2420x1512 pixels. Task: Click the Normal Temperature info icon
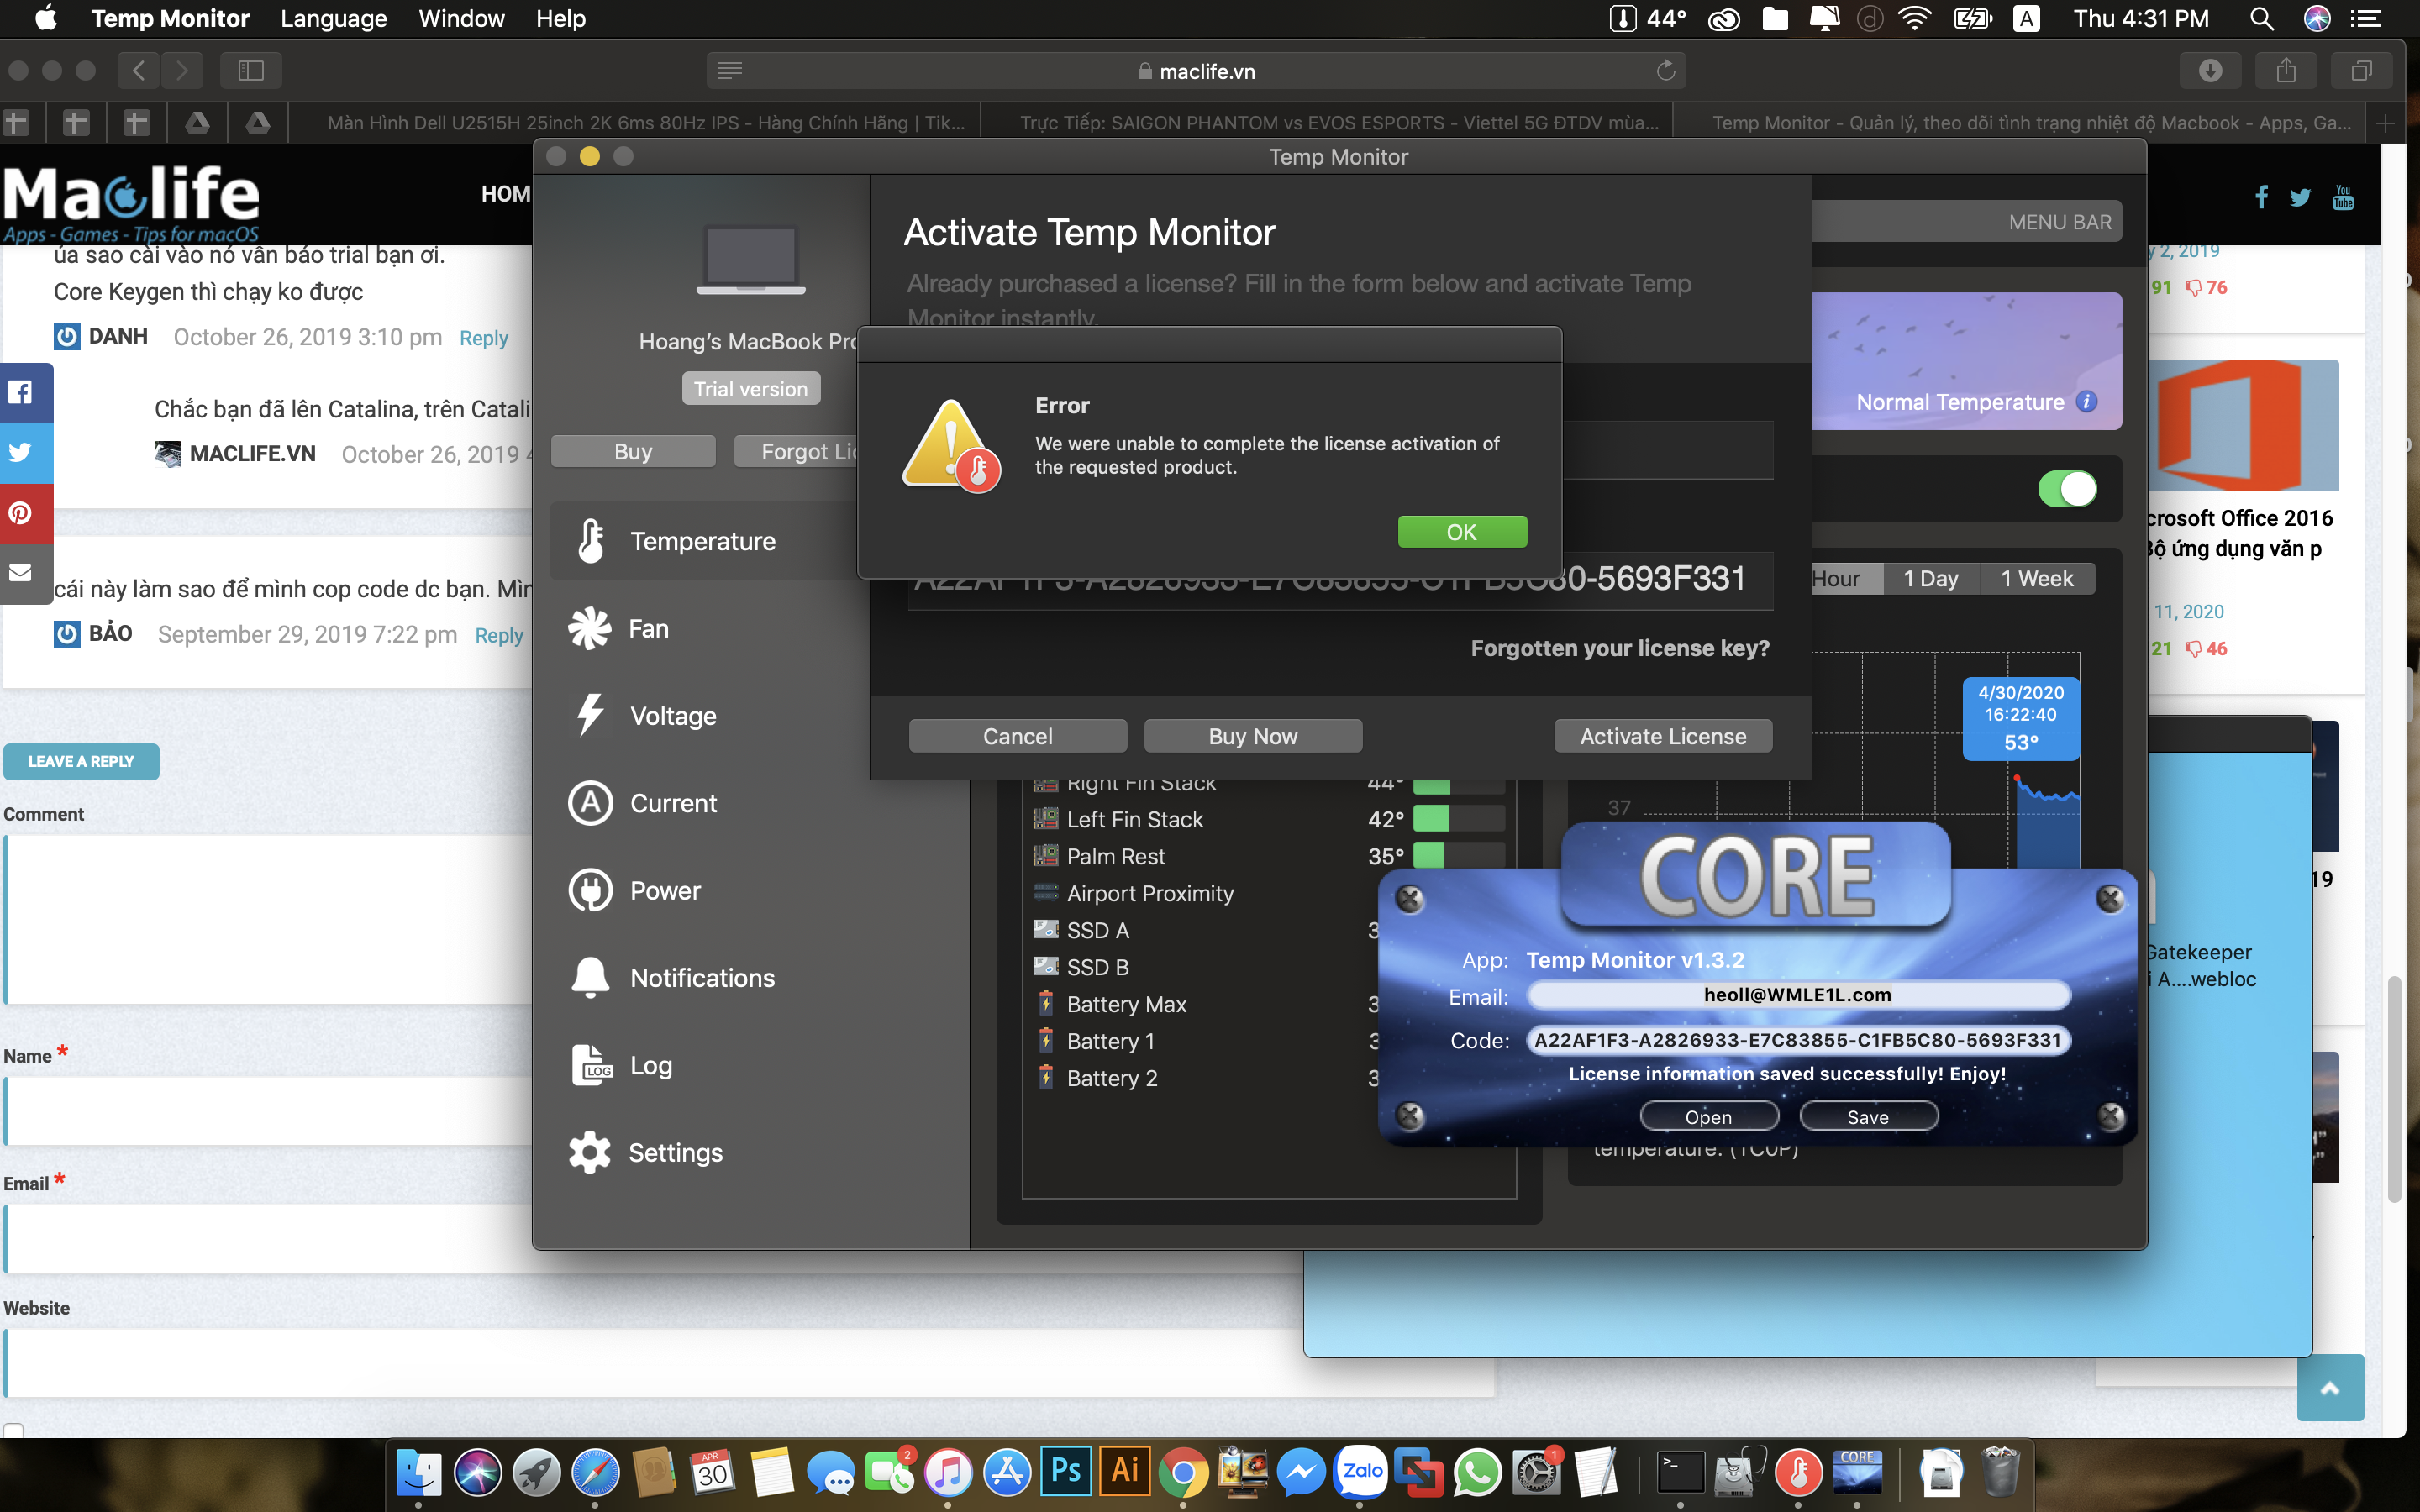click(2086, 402)
